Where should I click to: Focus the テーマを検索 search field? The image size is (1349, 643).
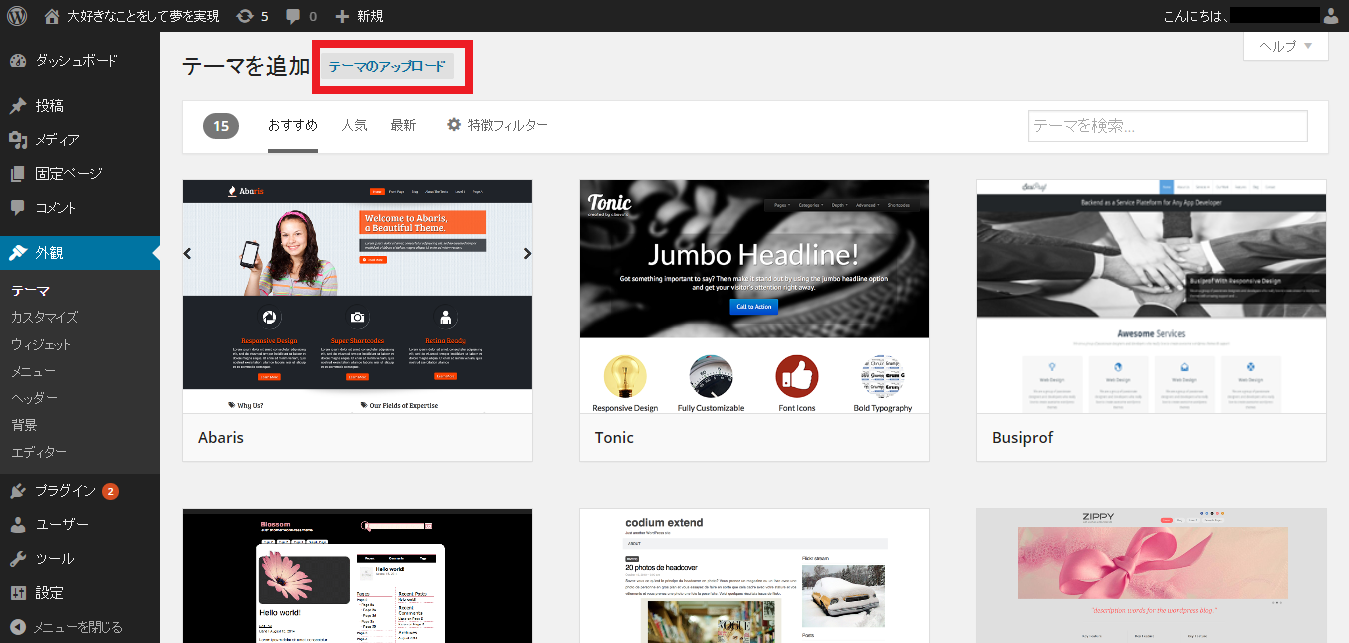tap(1168, 126)
